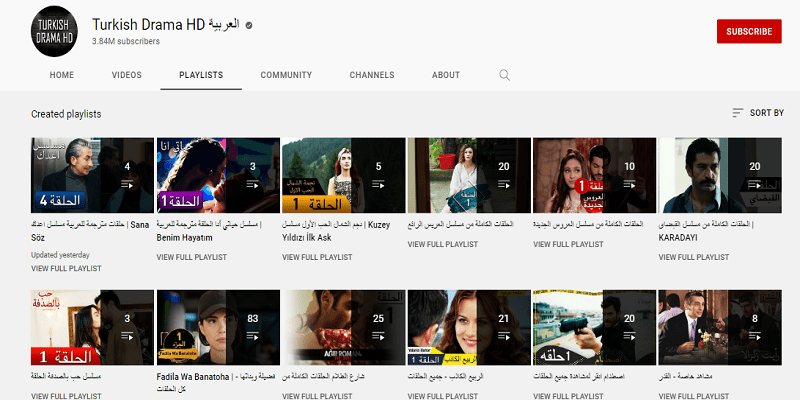800x400 pixels.
Task: Click playlist icon on 25-video playlist thumbnail
Action: (378, 336)
